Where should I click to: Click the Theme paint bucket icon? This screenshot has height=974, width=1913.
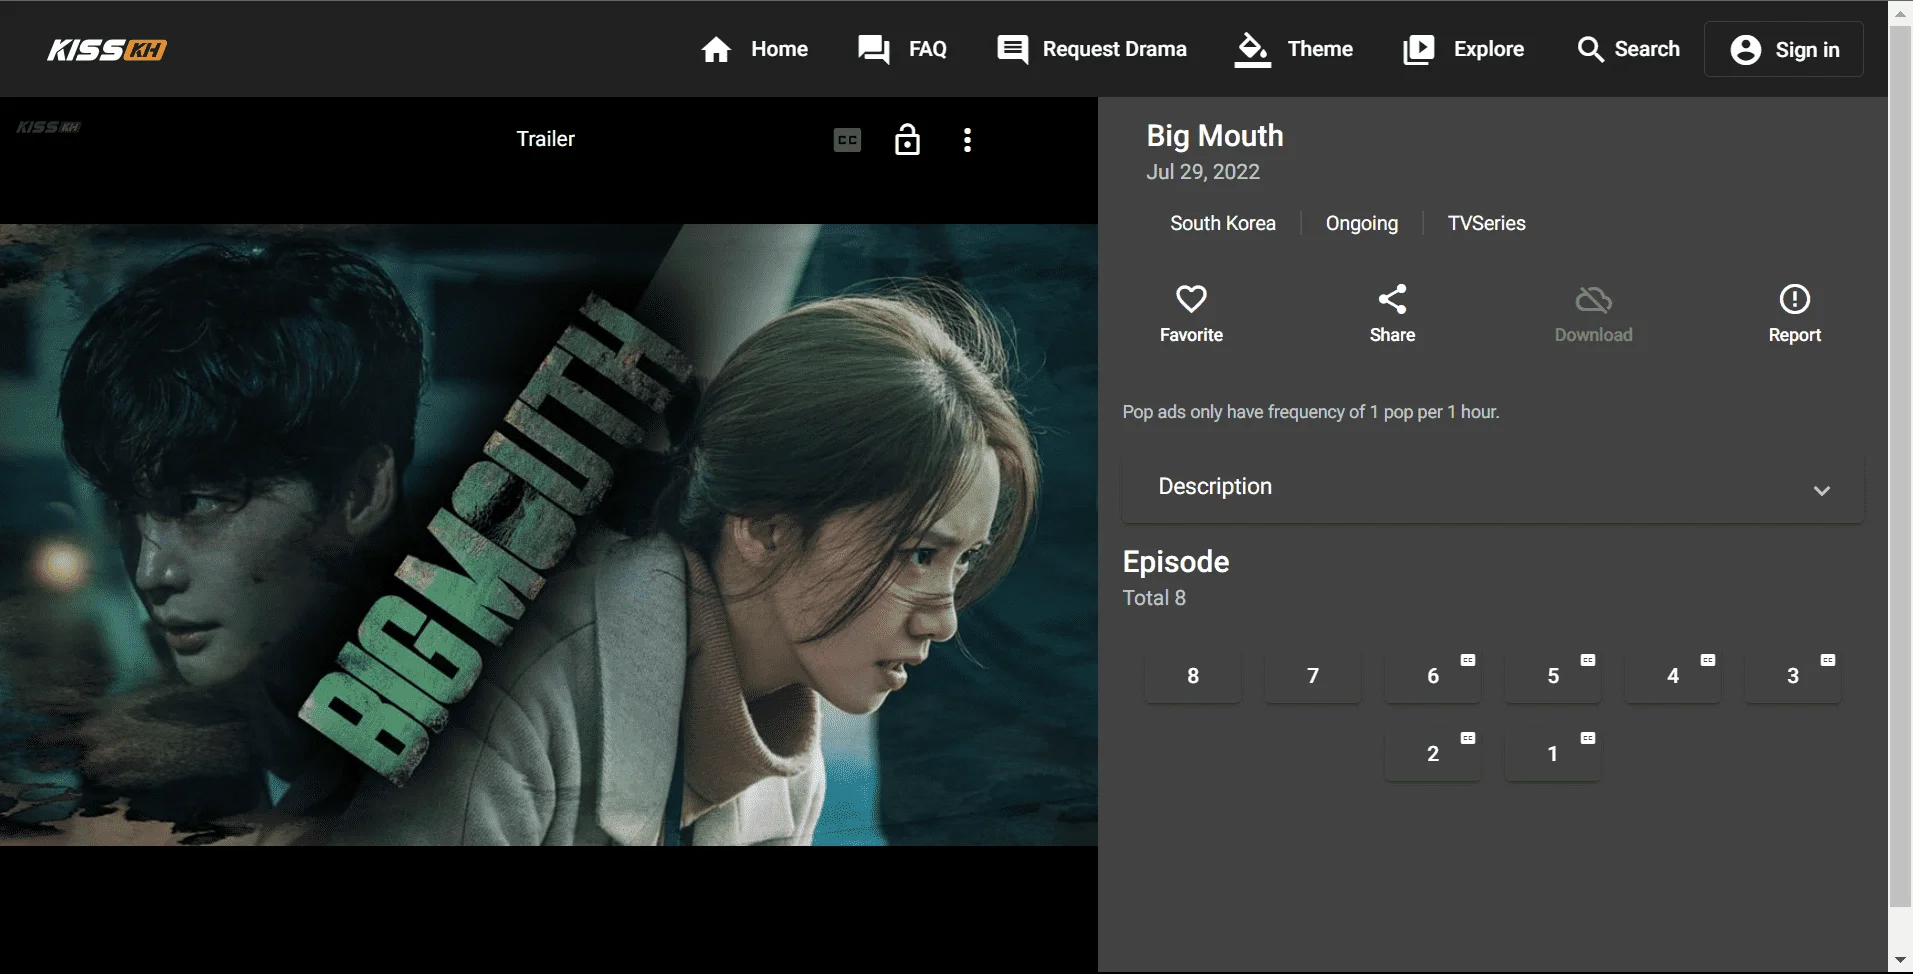pos(1252,49)
